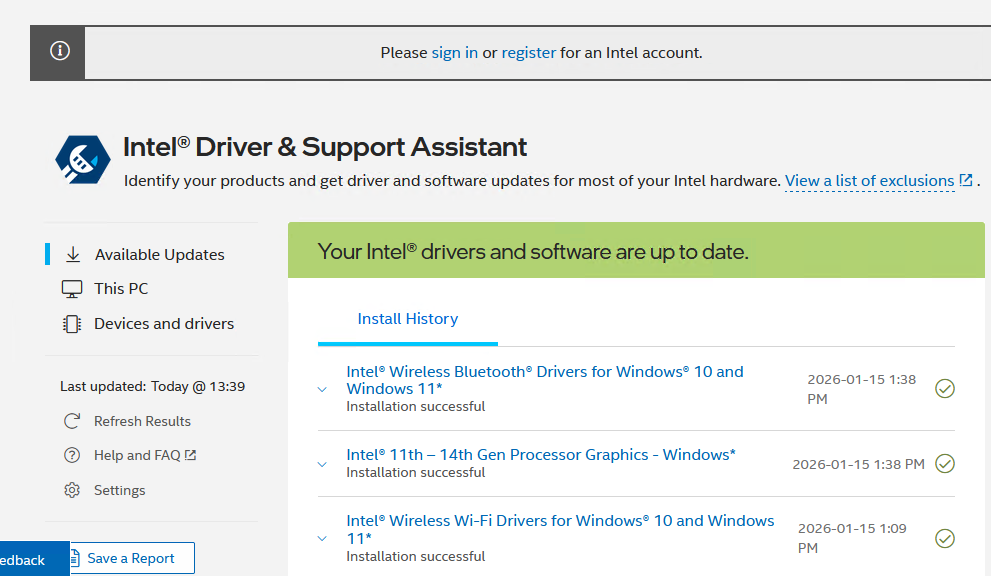Click the success checkmark for Processor Graphics
The width and height of the screenshot is (991, 576).
945,463
